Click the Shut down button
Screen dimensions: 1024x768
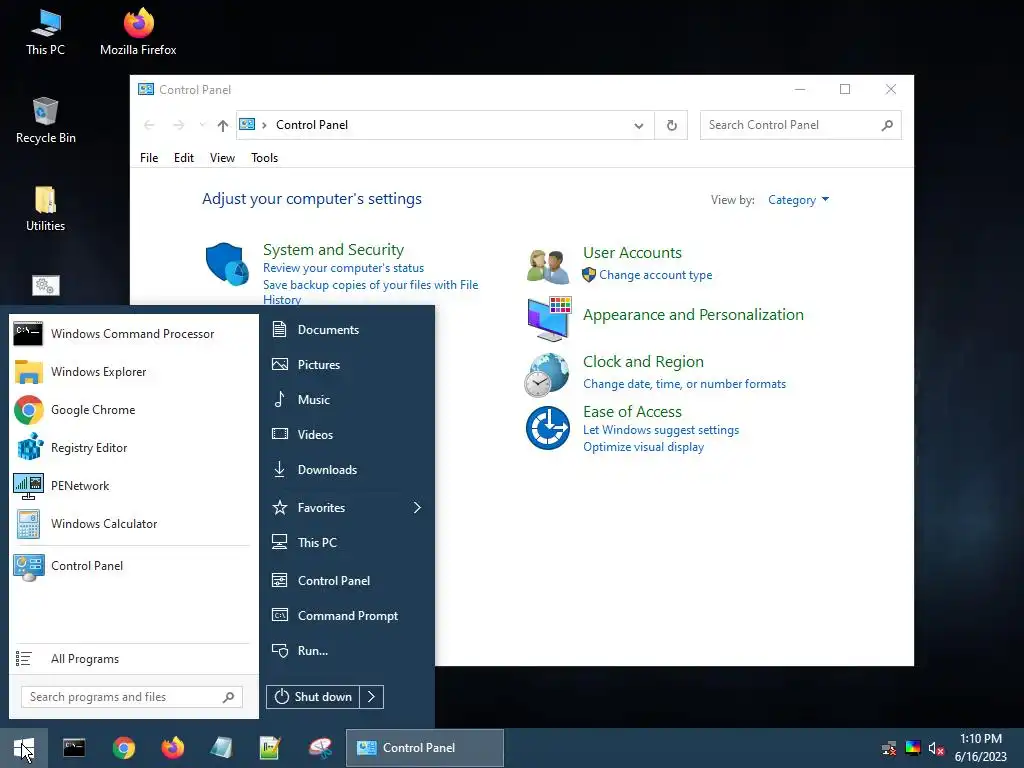313,697
